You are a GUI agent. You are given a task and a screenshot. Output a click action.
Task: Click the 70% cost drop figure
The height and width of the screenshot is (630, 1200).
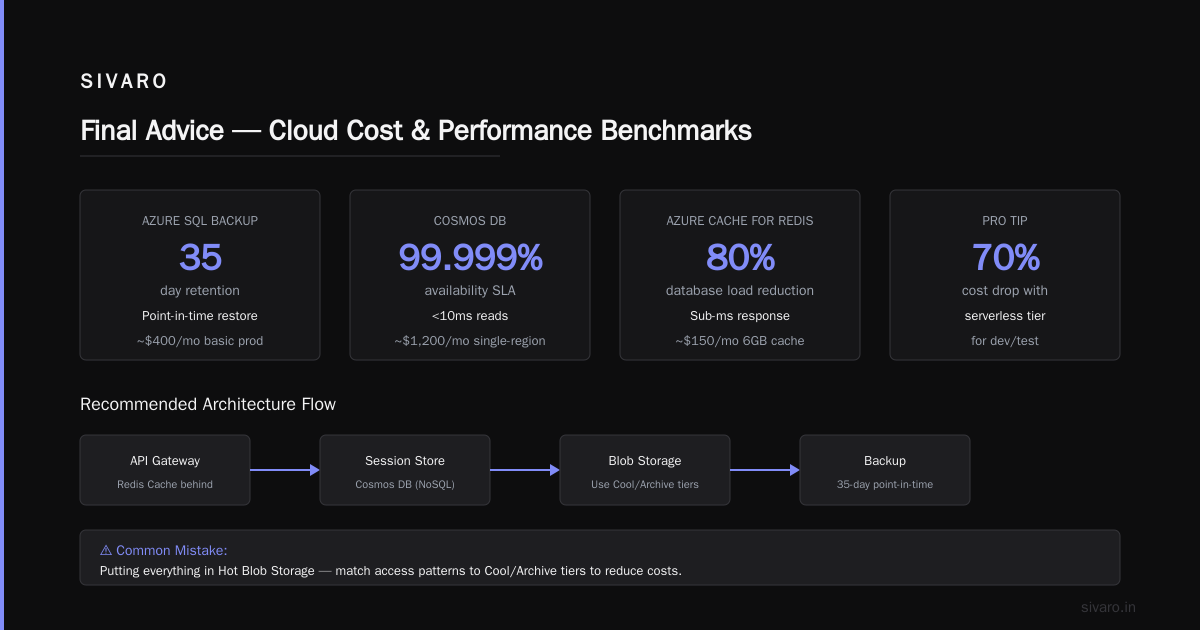[1005, 257]
